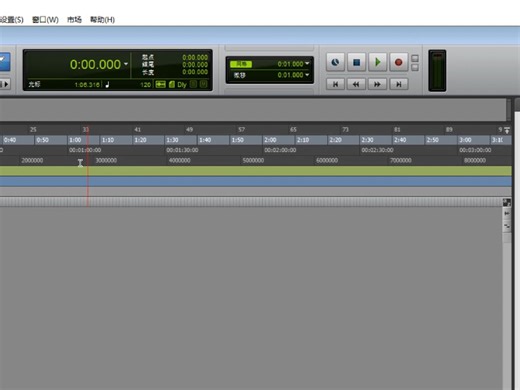
Task: Click the Start field value 0:00.000
Action: [195, 57]
